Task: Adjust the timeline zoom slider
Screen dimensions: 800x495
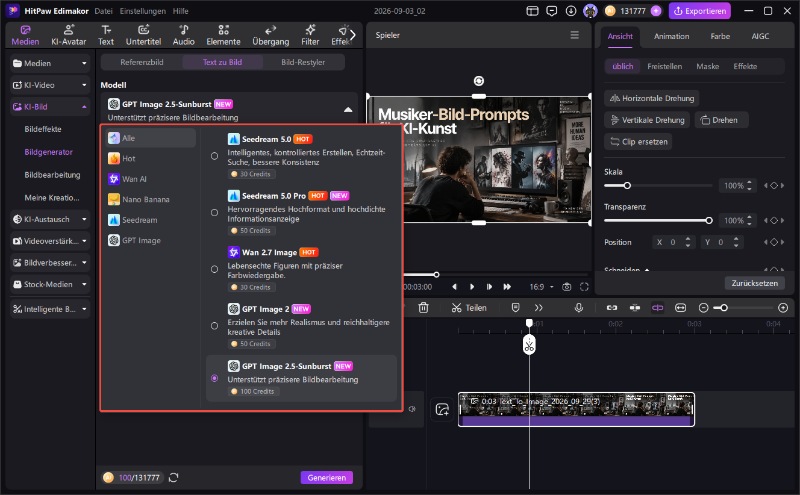Action: click(x=723, y=308)
